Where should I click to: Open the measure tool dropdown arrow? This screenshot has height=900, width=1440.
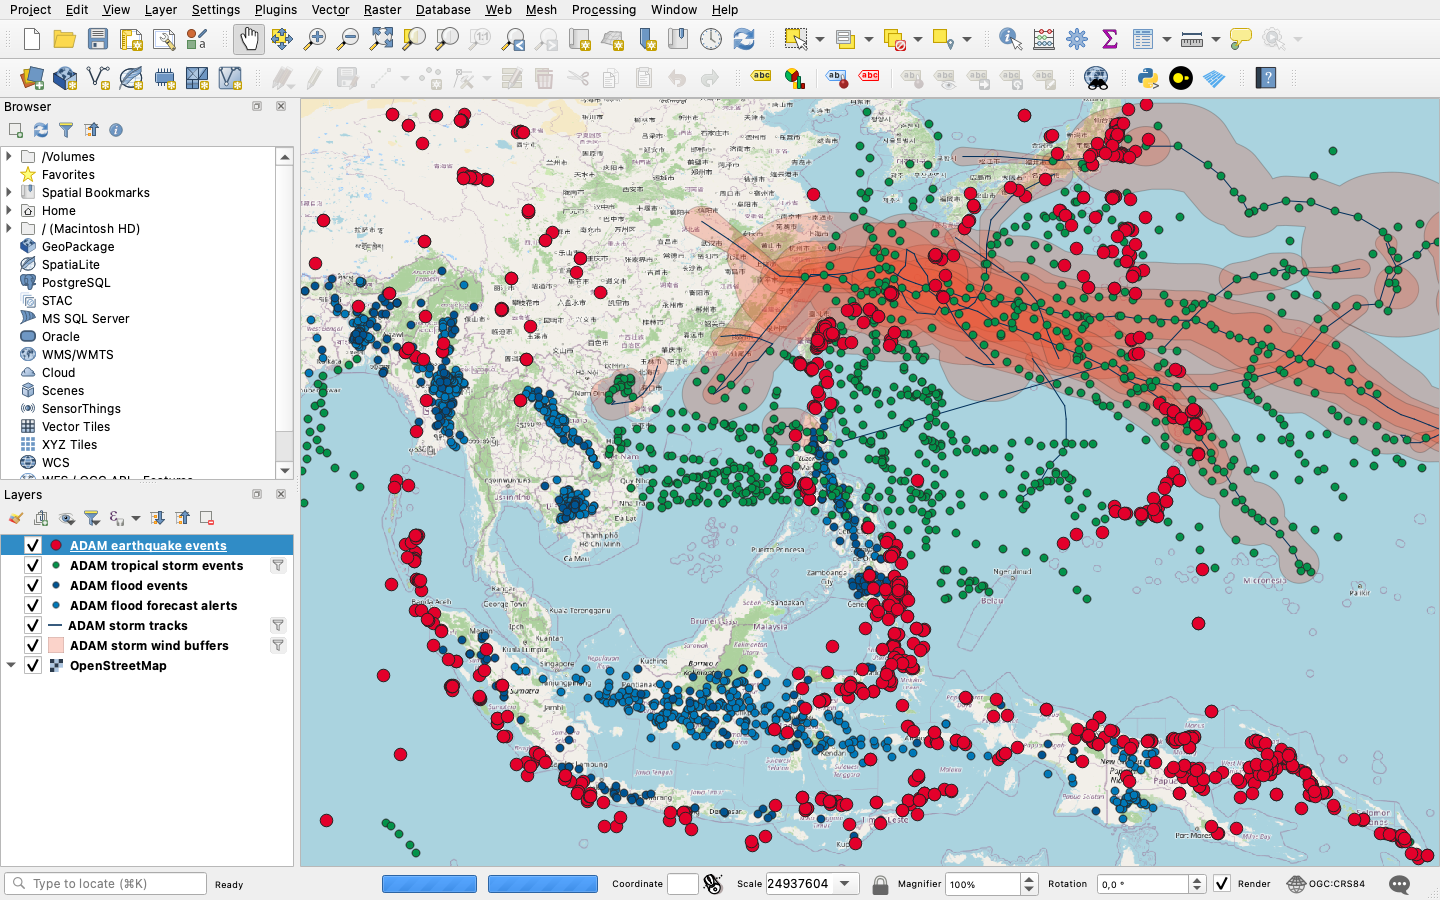(x=1216, y=39)
